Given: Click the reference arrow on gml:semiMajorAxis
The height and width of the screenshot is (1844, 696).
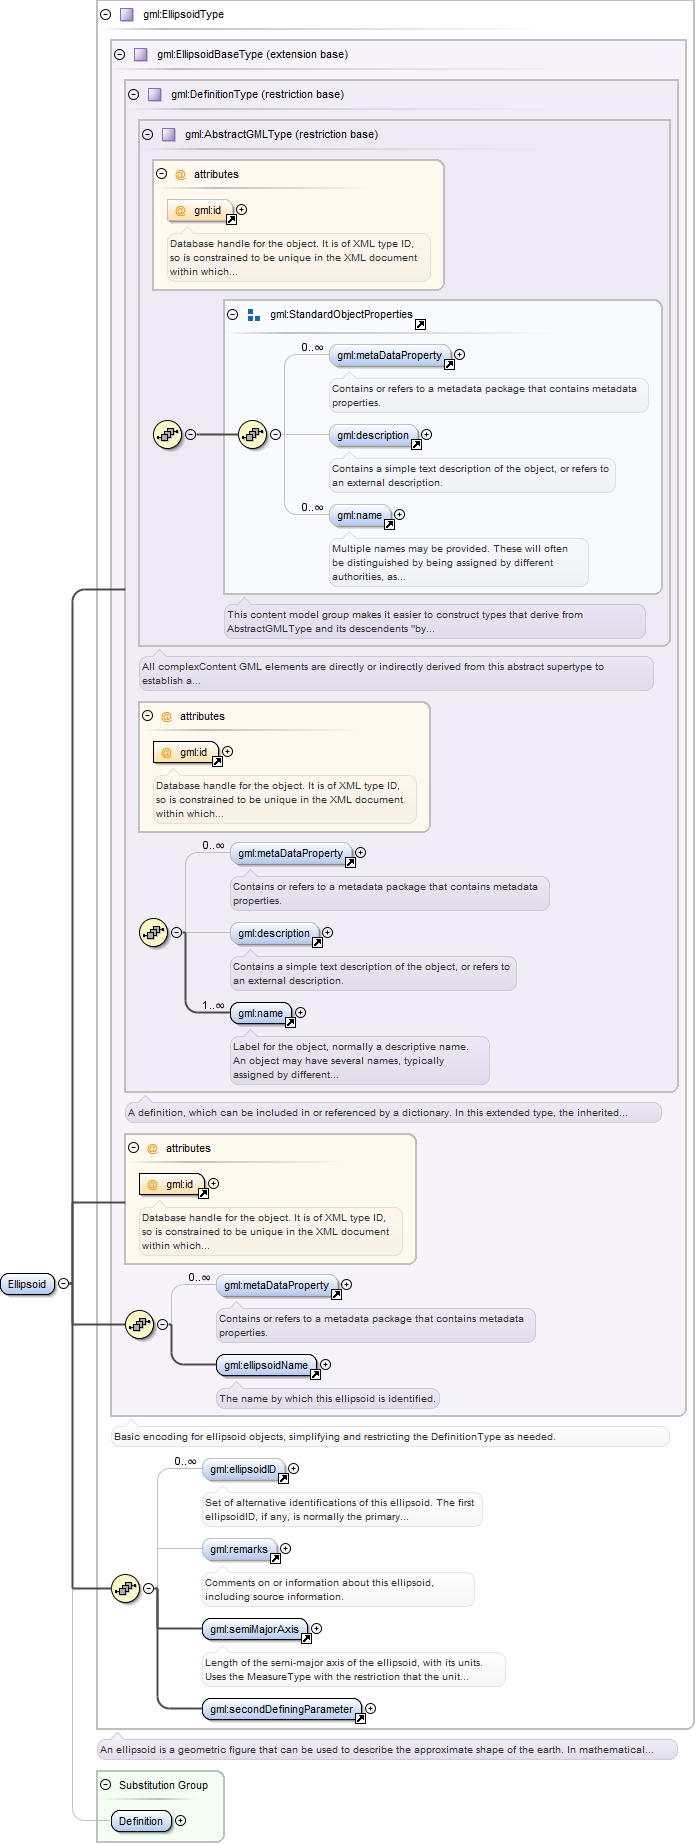Looking at the screenshot, I should click(306, 1638).
